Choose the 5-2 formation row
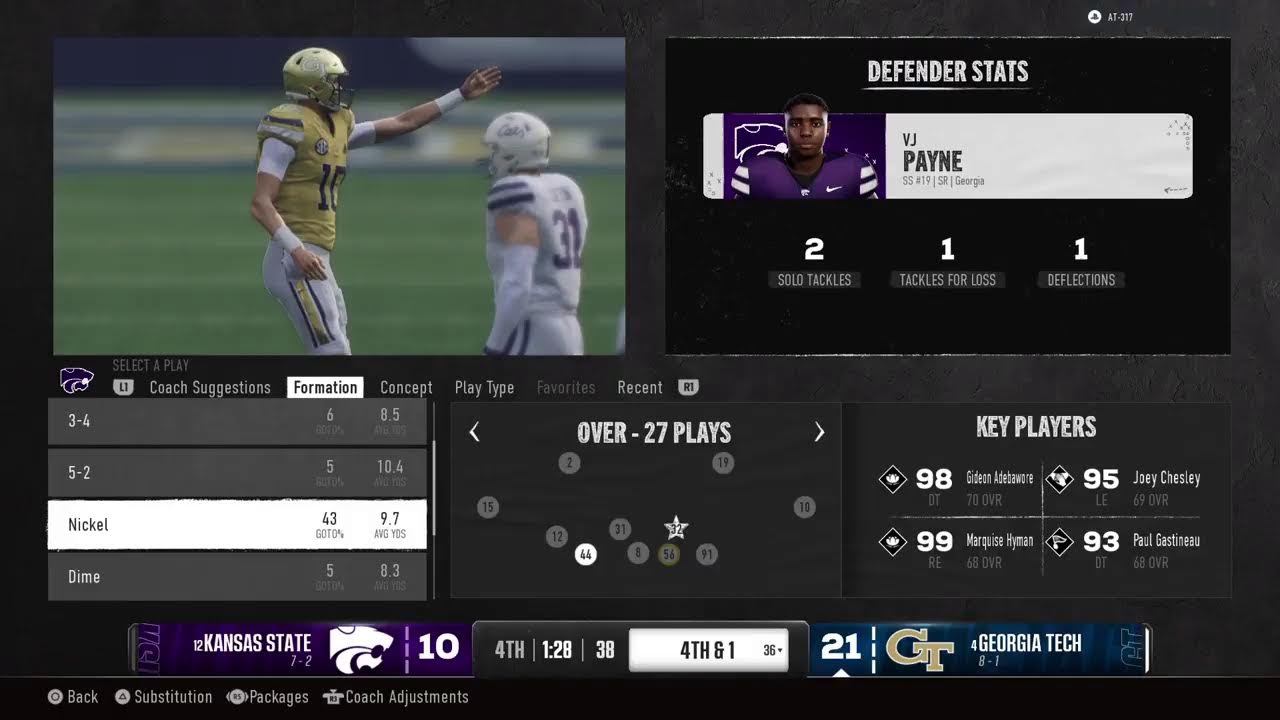1280x720 pixels. click(238, 473)
